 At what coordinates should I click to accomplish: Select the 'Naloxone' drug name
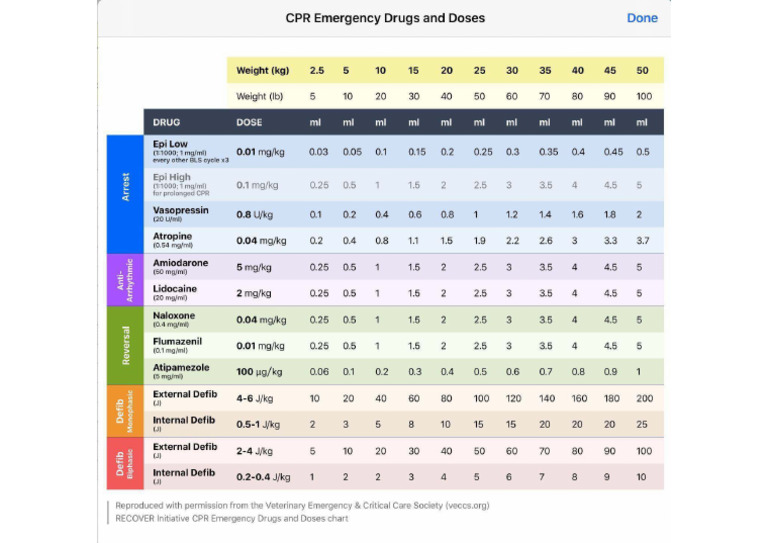[x=174, y=315]
